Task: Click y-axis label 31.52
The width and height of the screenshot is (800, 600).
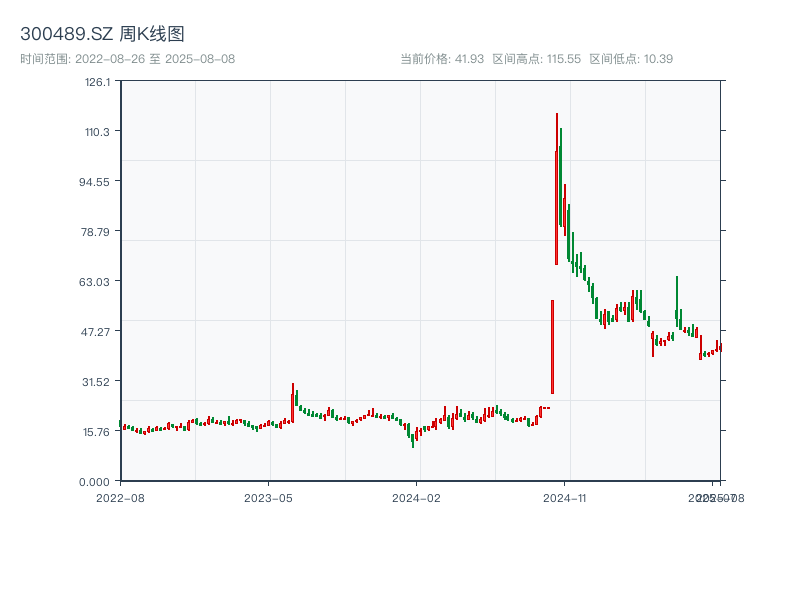Action: pyautogui.click(x=96, y=382)
